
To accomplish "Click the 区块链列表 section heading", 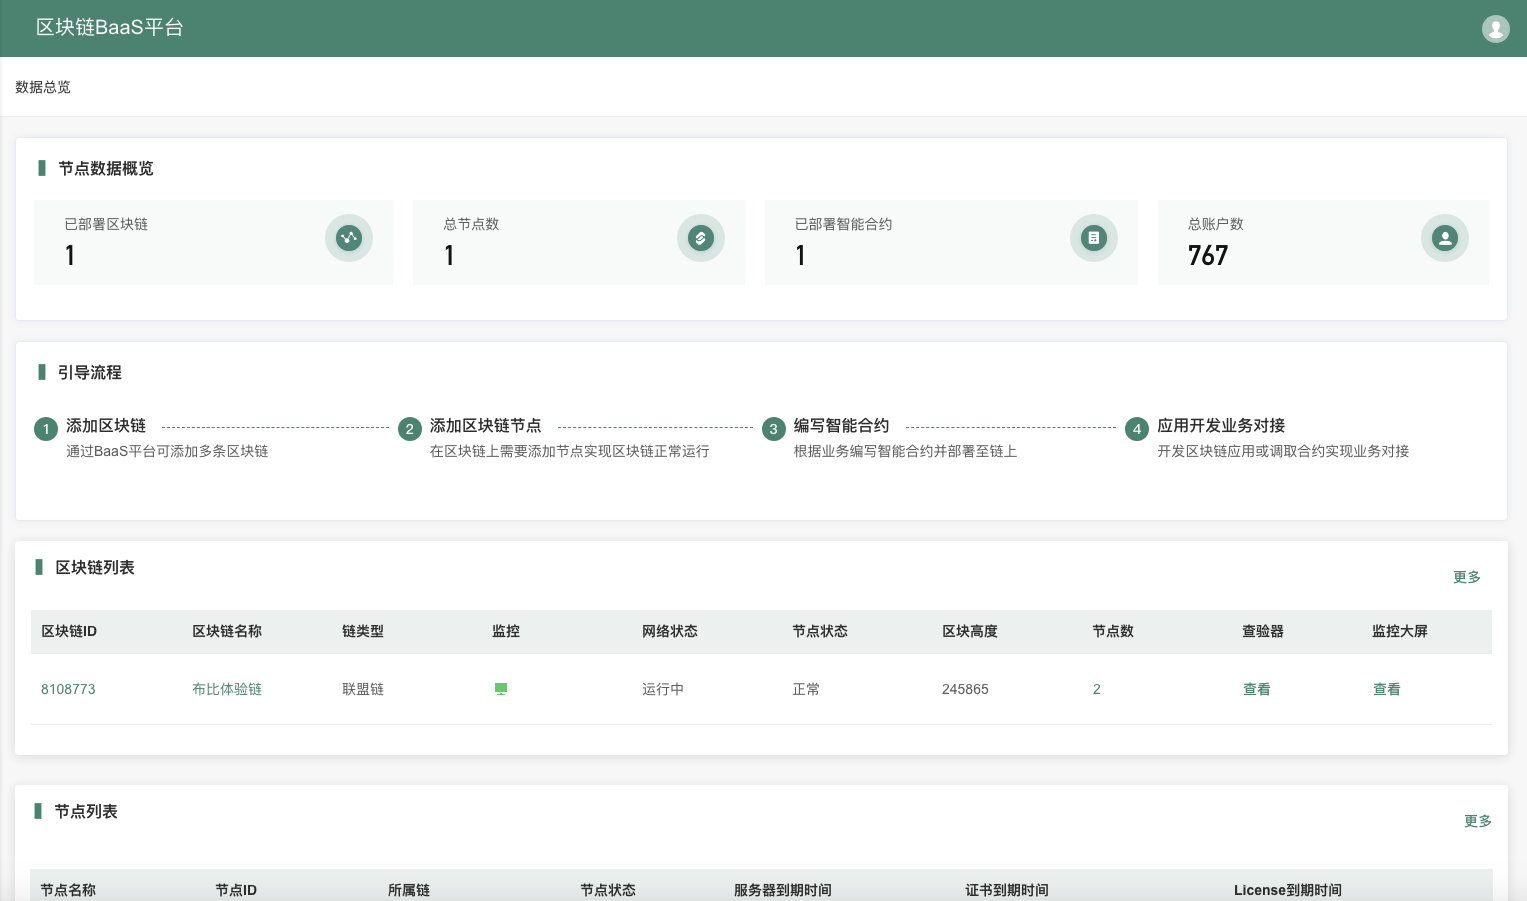I will click(x=95, y=567).
